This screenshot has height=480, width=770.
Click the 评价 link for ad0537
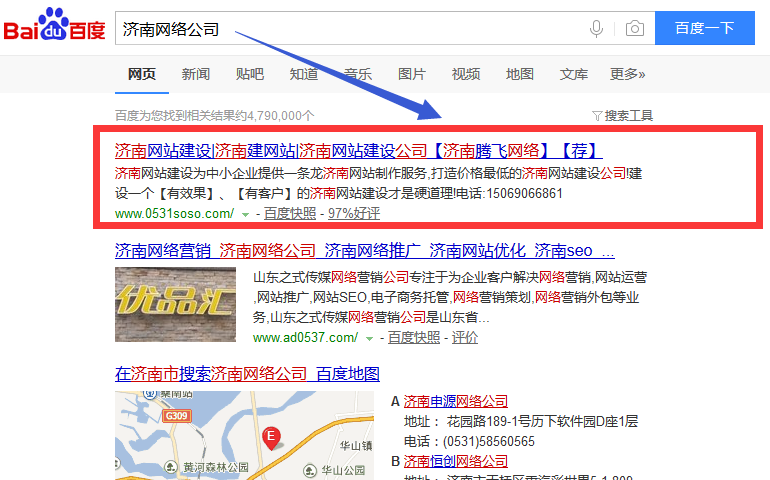465,338
